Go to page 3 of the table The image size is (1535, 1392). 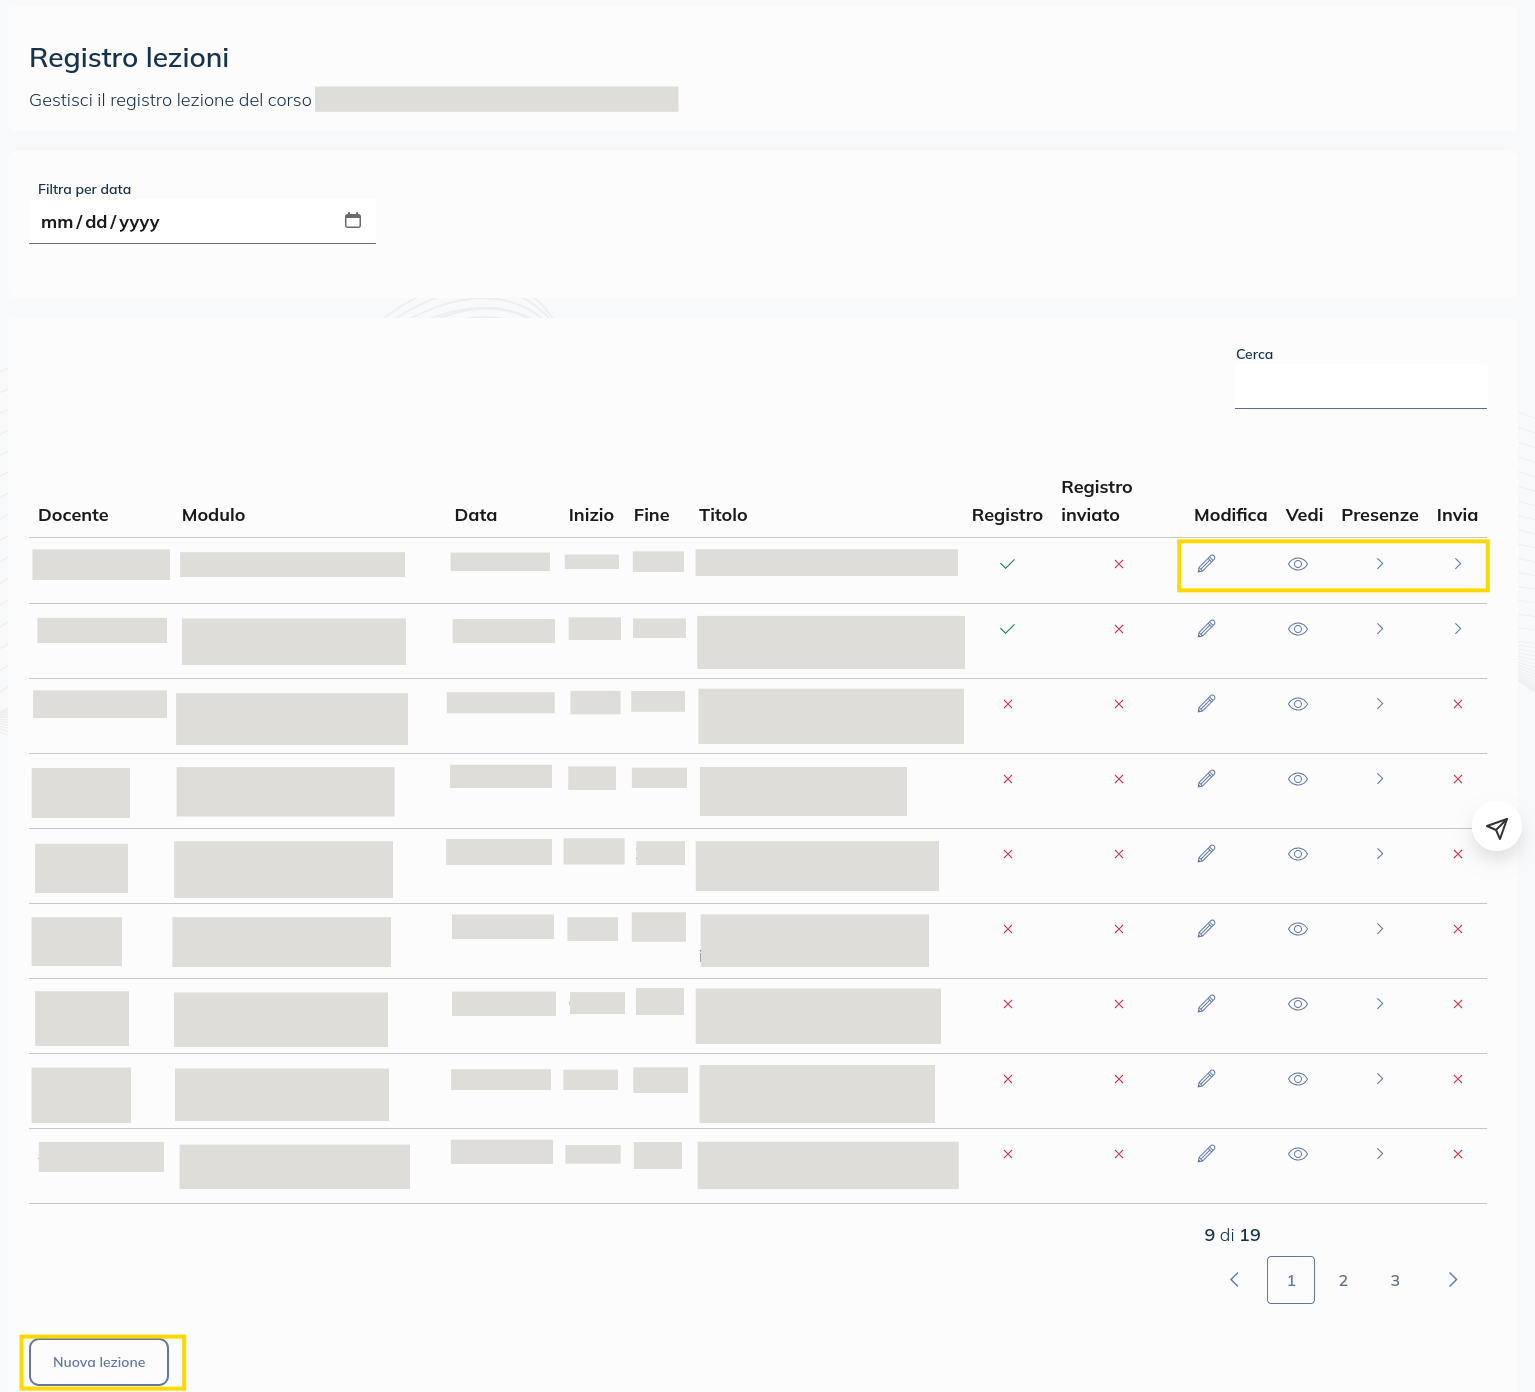1394,1280
